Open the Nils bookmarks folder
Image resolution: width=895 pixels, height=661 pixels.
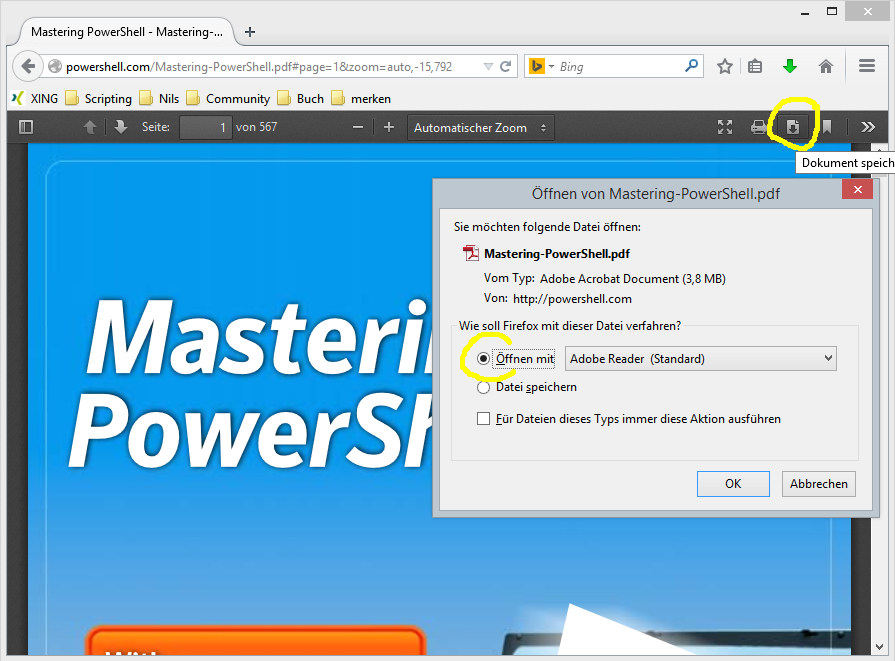(x=159, y=99)
